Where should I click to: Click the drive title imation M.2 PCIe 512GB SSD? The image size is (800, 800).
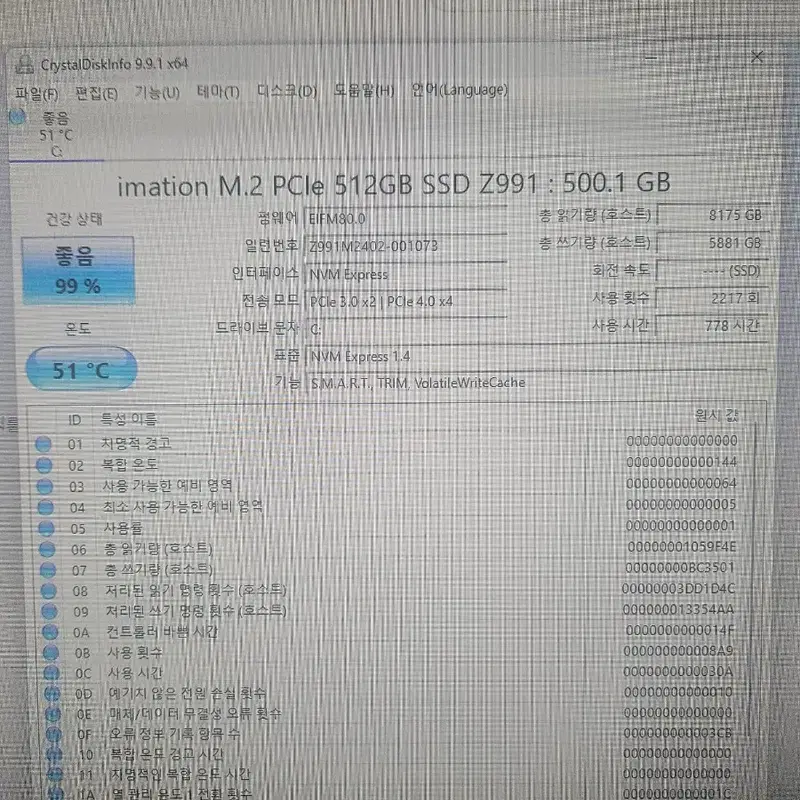point(393,184)
